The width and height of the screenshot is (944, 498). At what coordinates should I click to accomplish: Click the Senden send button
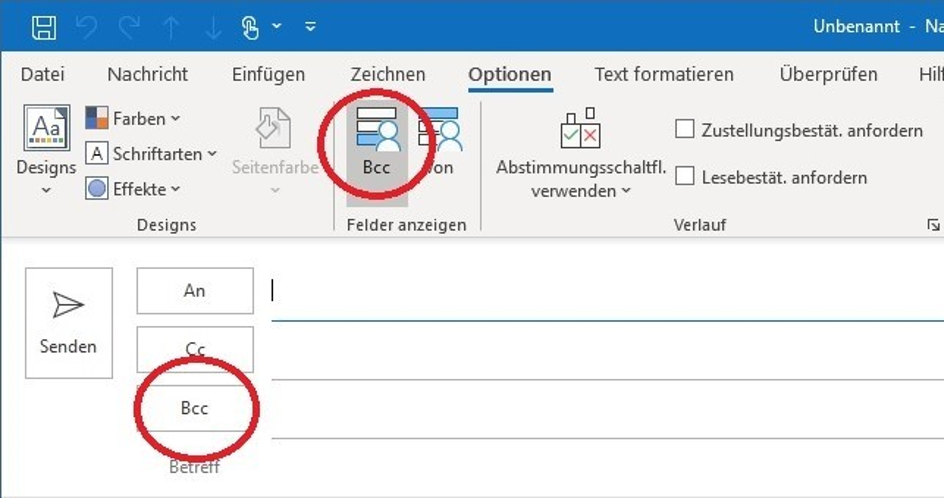coord(69,323)
